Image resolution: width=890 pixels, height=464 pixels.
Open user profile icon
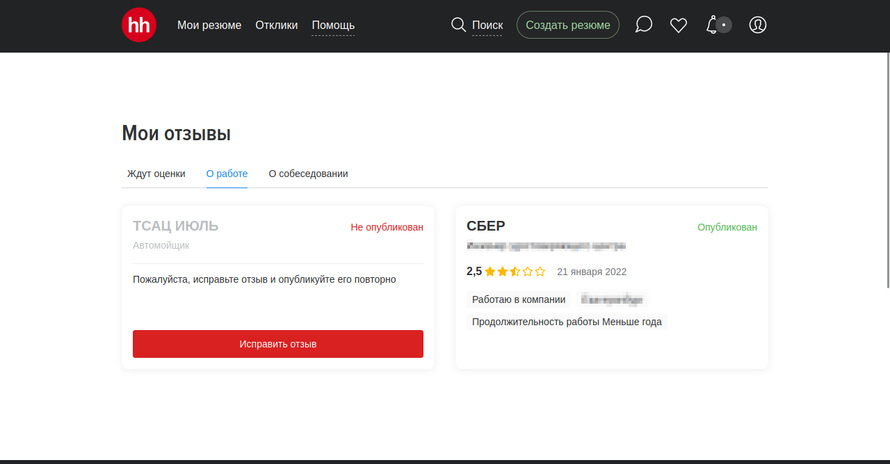pos(758,25)
